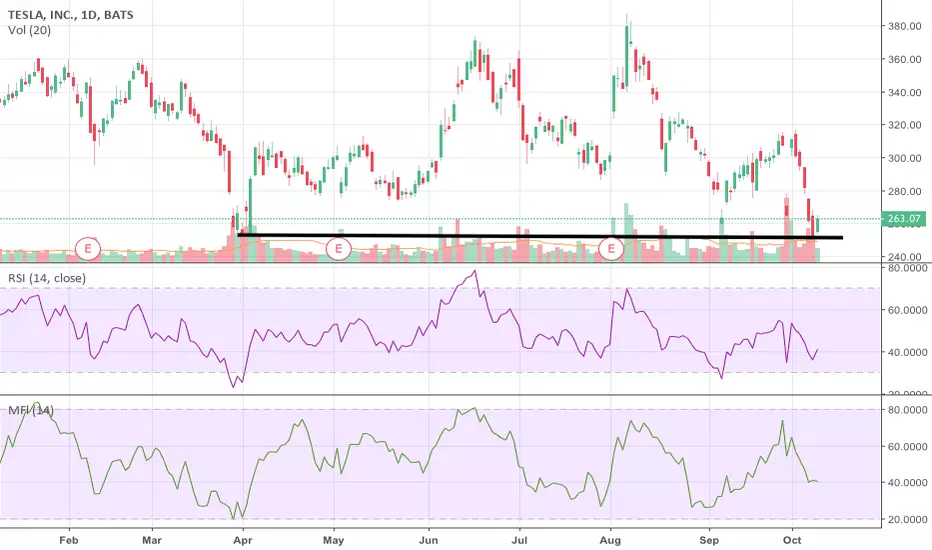
Task: Click the Sep label on time axis
Action: point(709,540)
